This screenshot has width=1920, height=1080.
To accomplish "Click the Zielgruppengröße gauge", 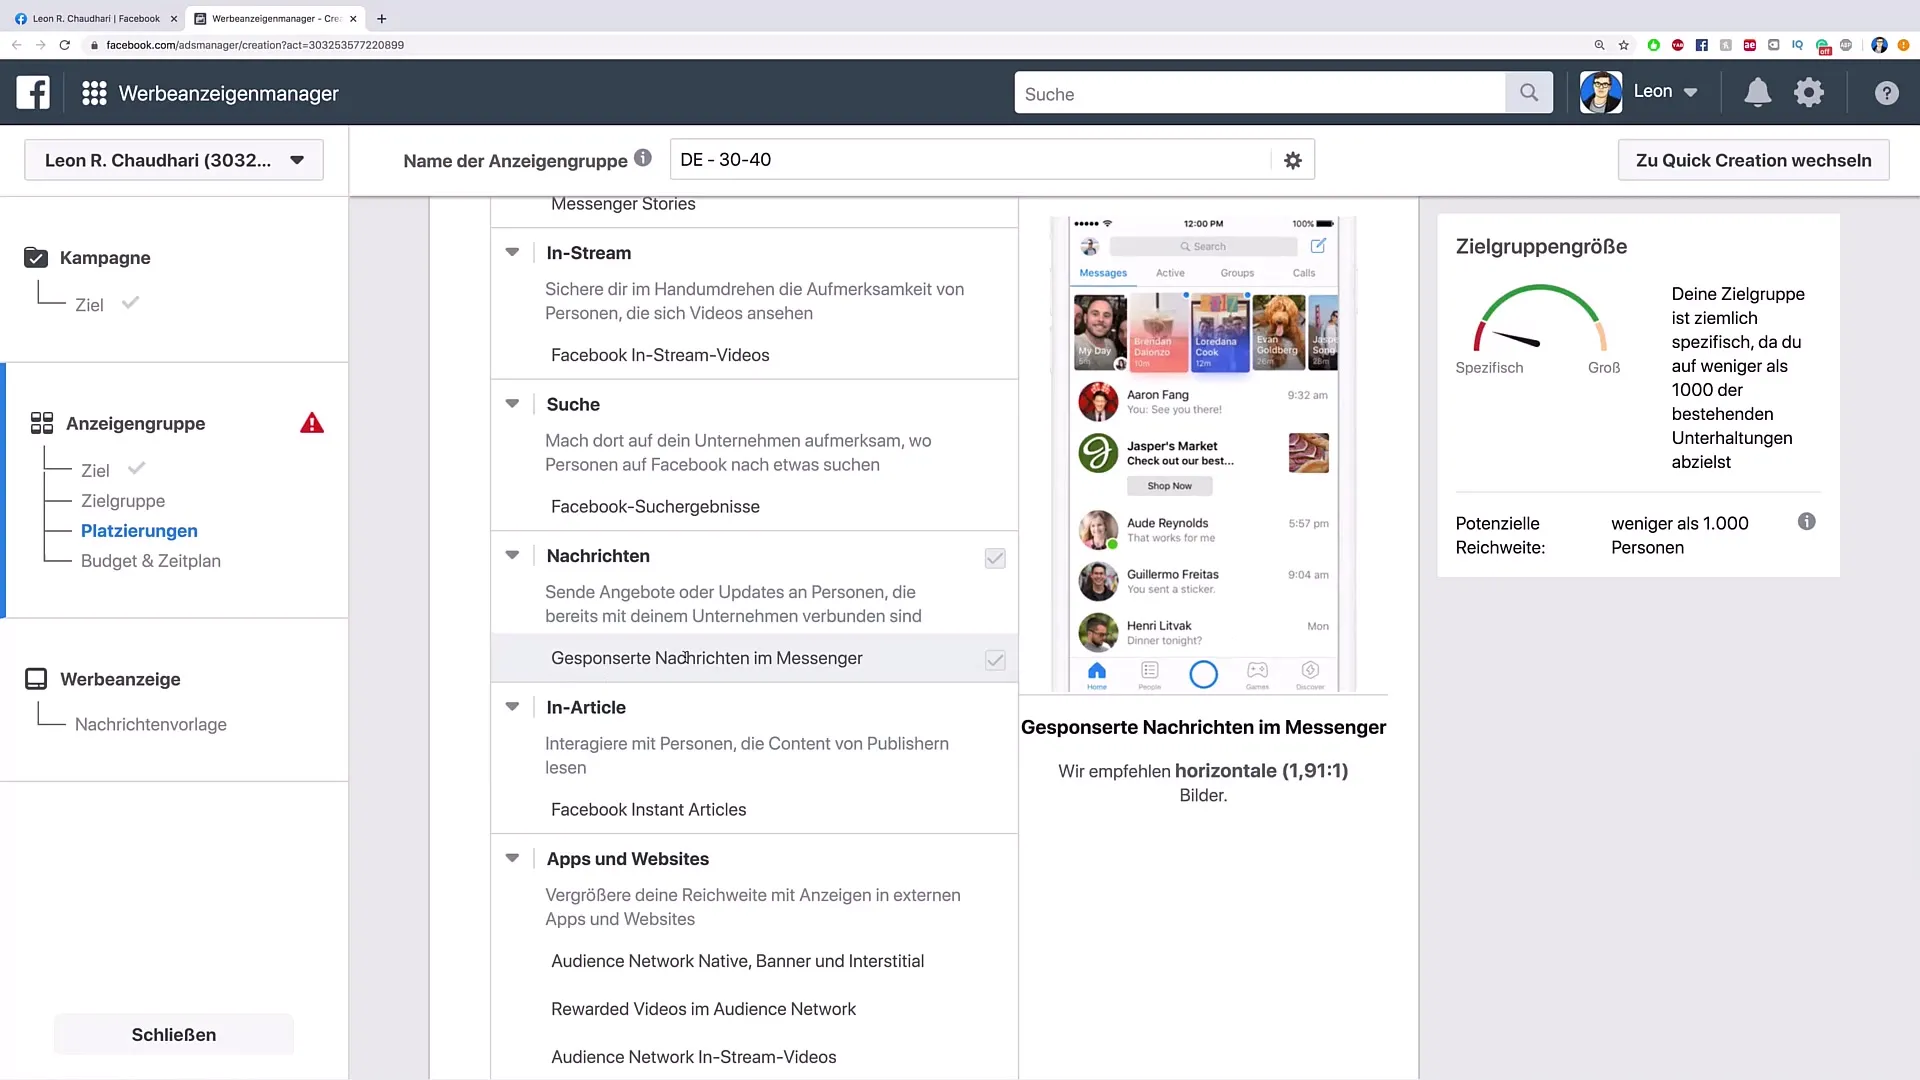I will point(1540,318).
